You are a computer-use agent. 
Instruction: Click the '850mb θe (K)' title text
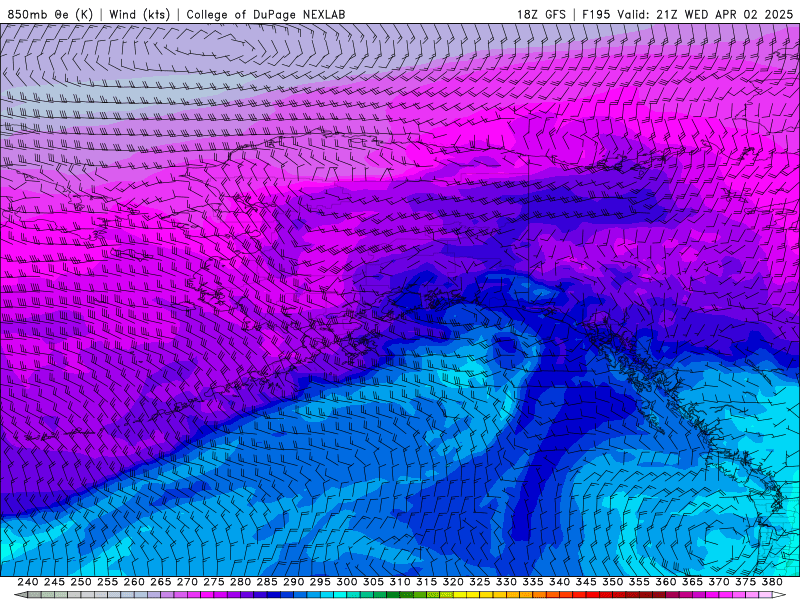pos(50,14)
